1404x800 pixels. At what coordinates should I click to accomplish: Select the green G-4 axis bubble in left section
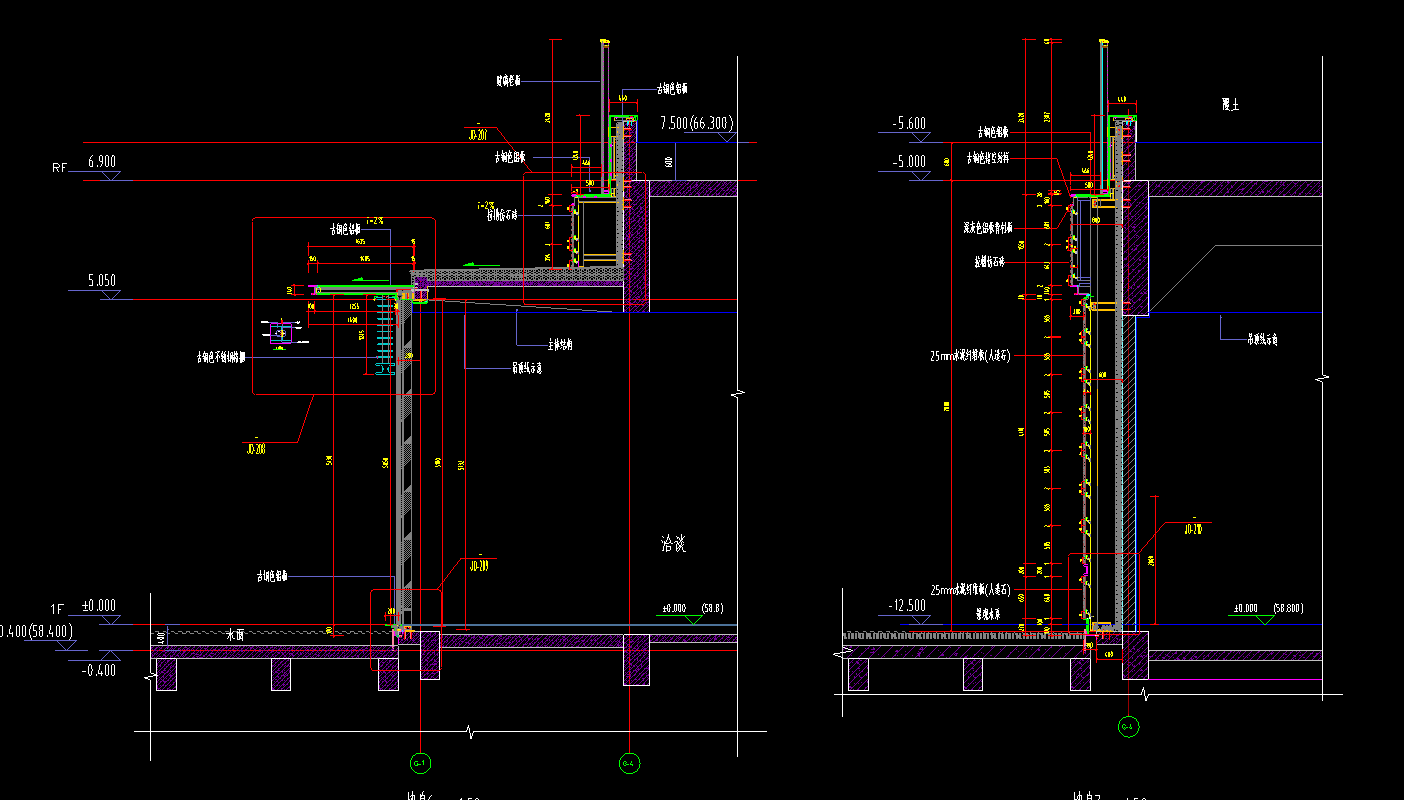coord(629,764)
